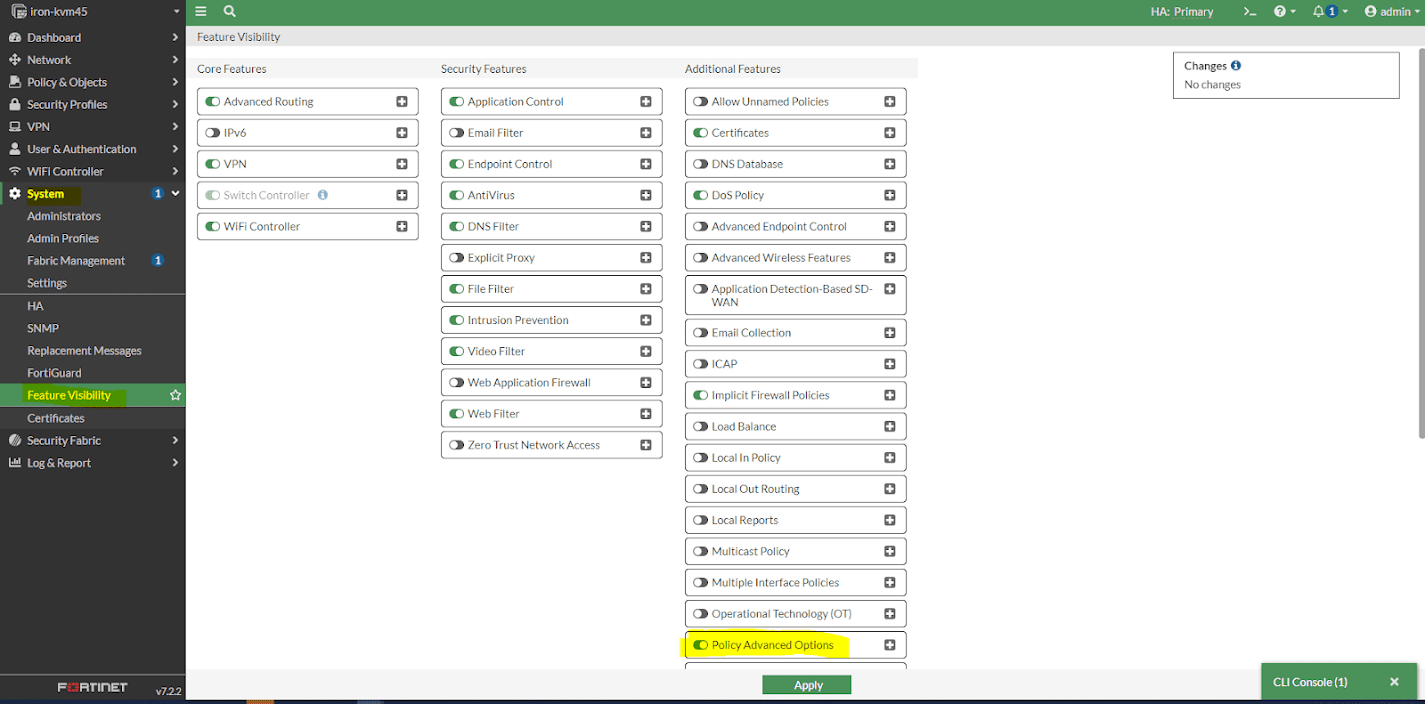Turn off the Policy Advanced Options toggle
The width and height of the screenshot is (1425, 704).
pyautogui.click(x=700, y=645)
